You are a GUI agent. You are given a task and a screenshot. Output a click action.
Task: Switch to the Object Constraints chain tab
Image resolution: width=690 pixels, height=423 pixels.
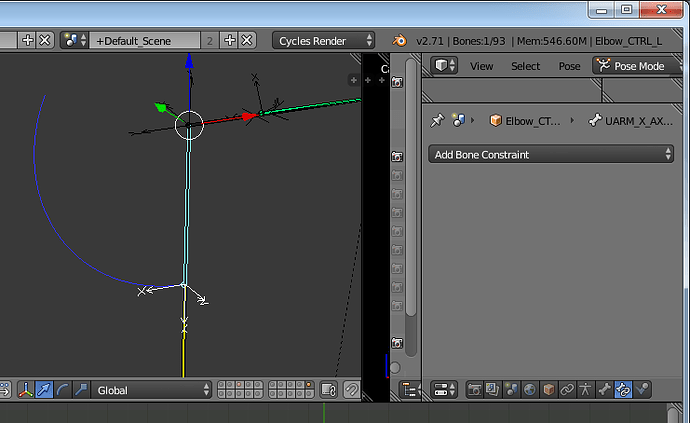[567, 390]
